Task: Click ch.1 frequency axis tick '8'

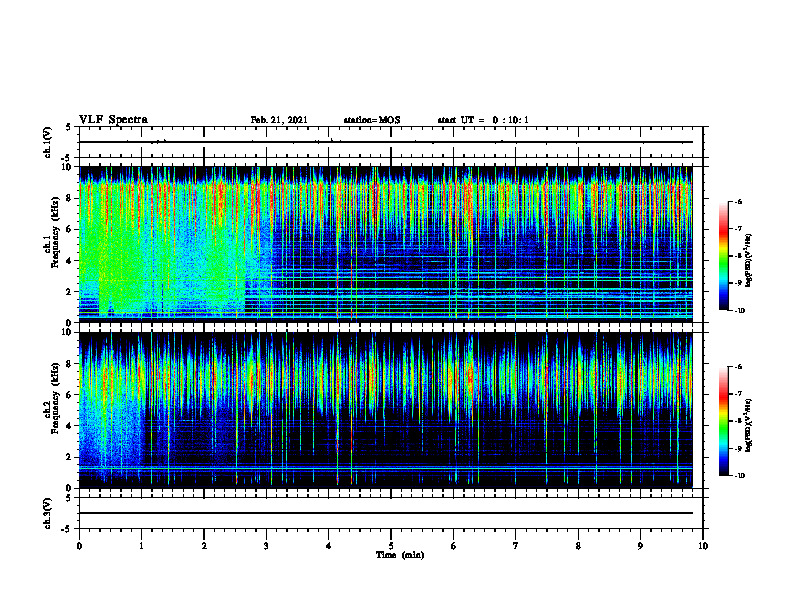Action: (70, 198)
